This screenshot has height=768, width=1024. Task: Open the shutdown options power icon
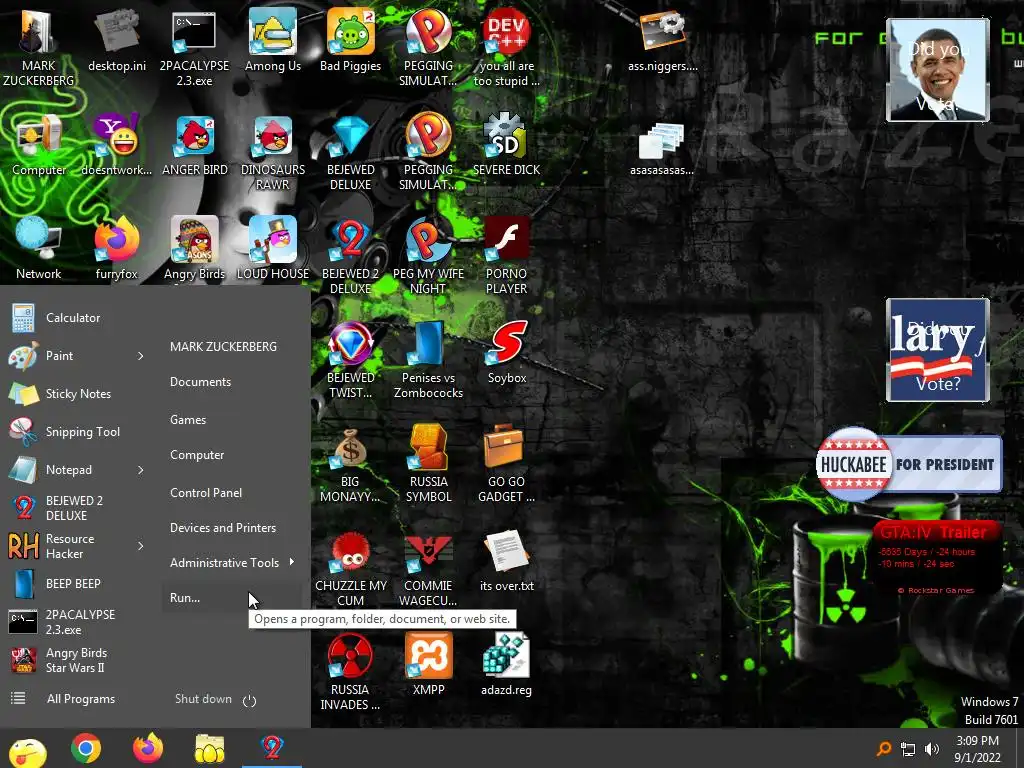tap(249, 701)
